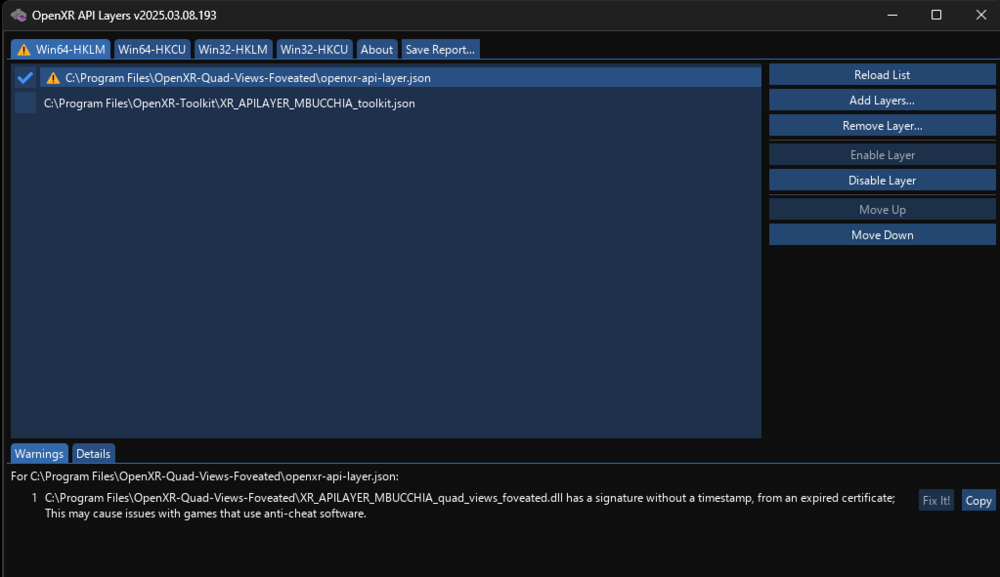The height and width of the screenshot is (577, 1000).
Task: Click the Disable Layer button
Action: (x=882, y=180)
